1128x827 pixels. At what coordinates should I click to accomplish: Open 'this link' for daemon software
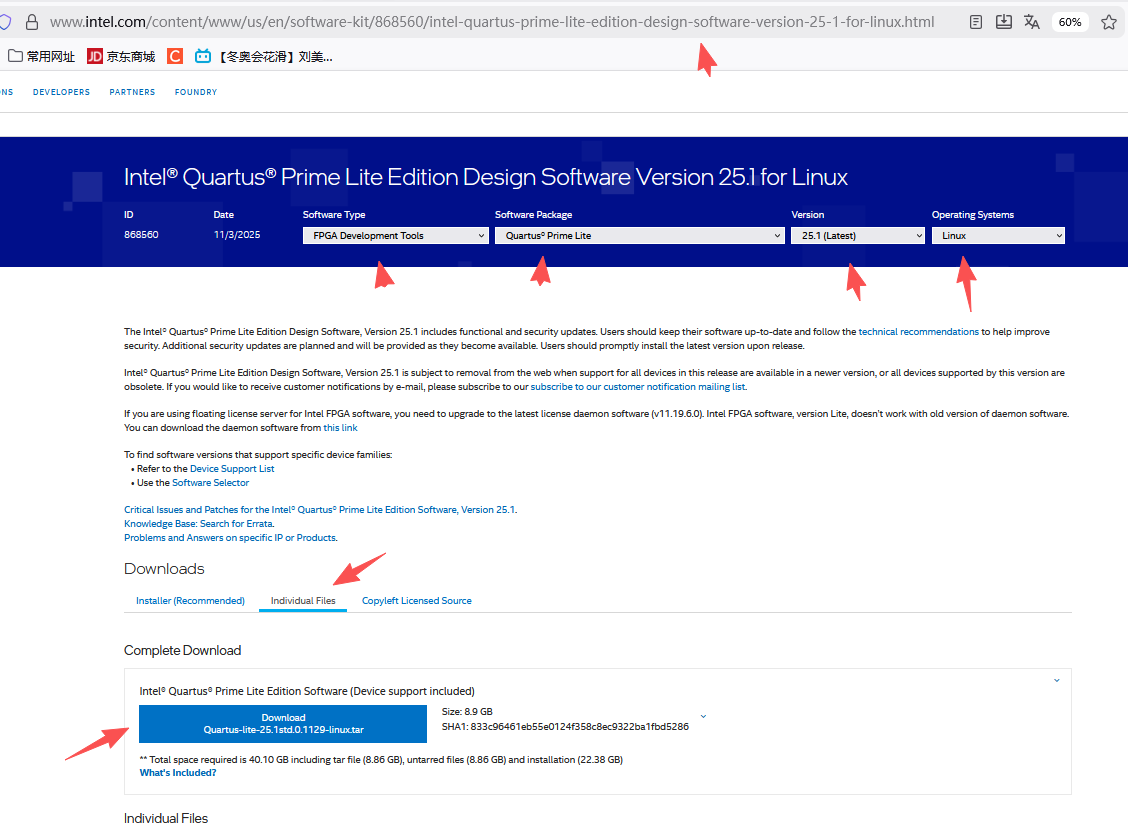pos(340,428)
